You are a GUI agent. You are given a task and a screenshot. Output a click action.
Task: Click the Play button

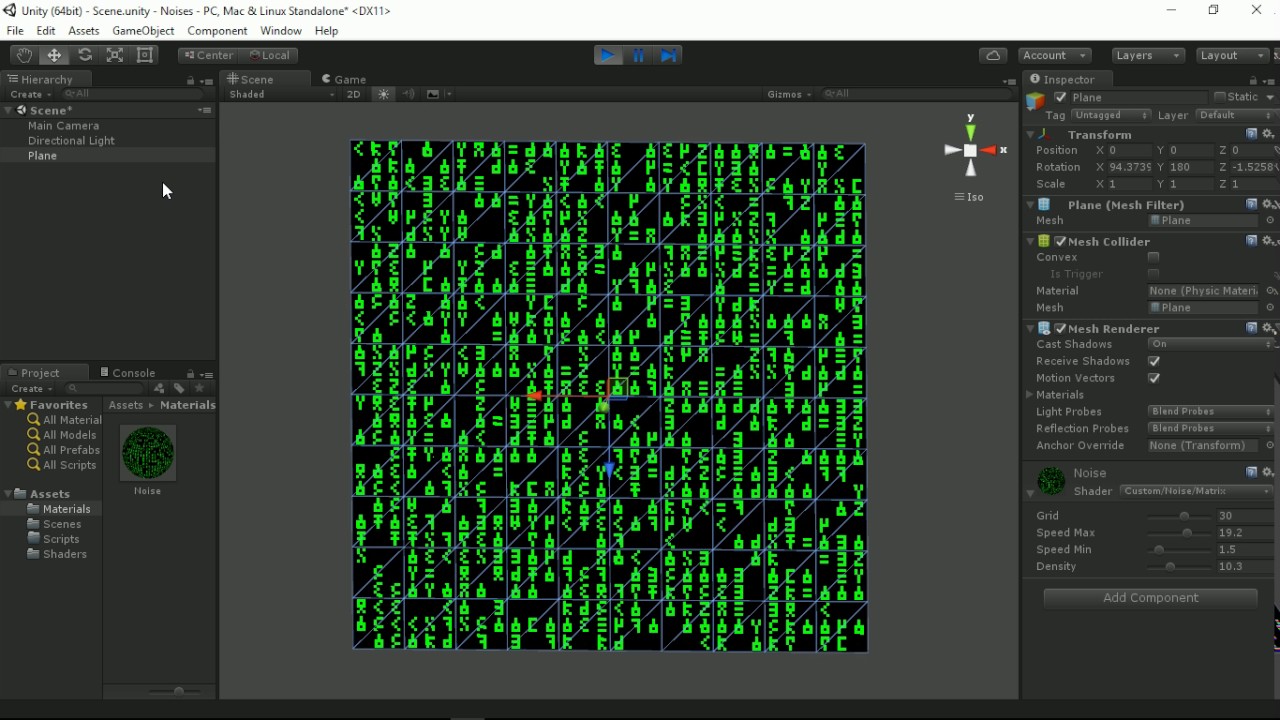tap(607, 55)
